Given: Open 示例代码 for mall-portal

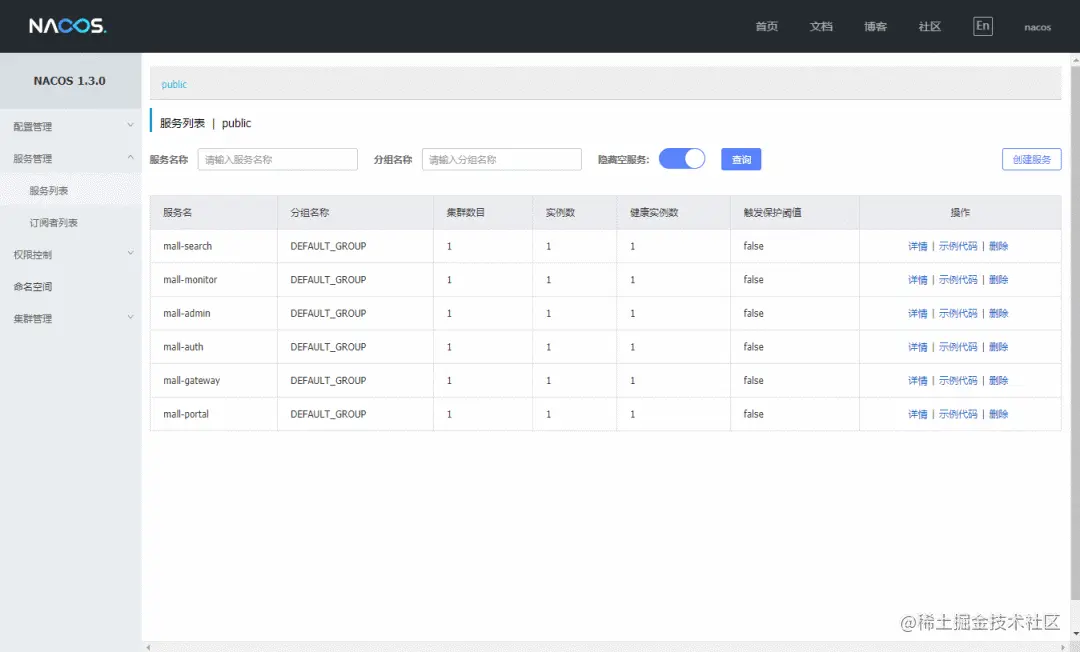Looking at the screenshot, I should 958,414.
